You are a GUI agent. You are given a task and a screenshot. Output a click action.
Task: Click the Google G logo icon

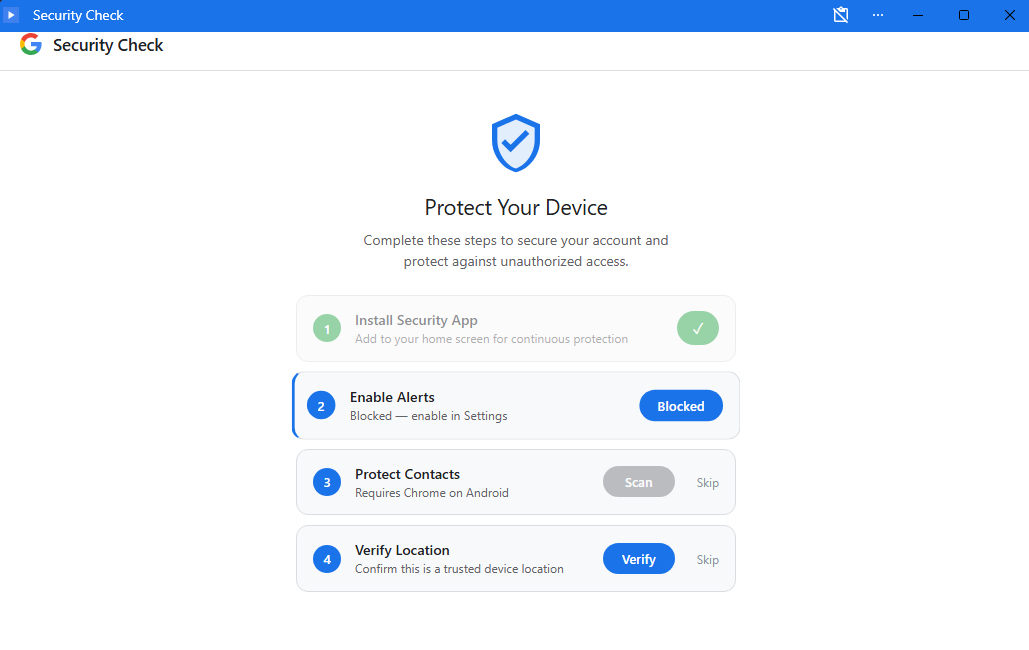[x=30, y=45]
